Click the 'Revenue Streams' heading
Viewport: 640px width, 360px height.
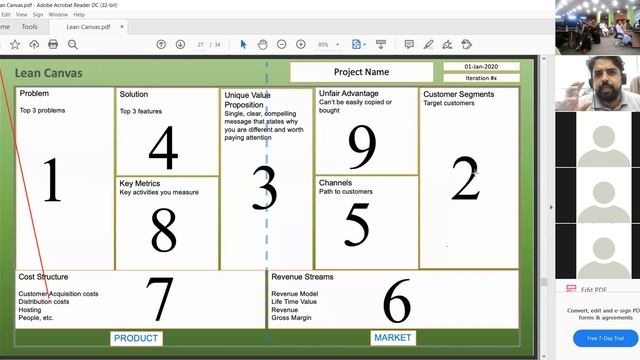coord(302,277)
